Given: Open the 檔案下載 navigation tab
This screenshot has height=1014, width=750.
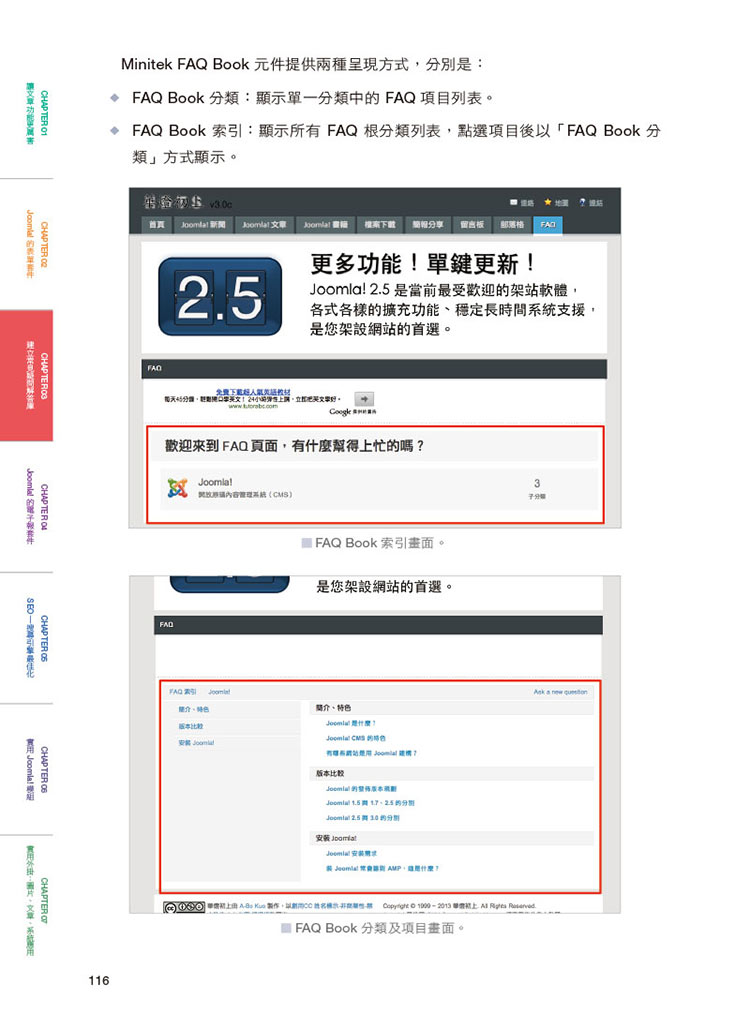Looking at the screenshot, I should (x=380, y=224).
